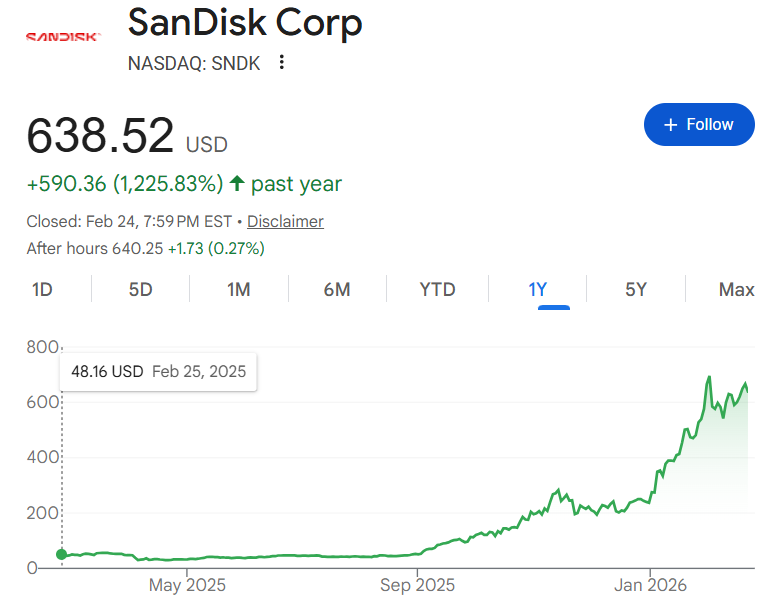Open the Disclaimer link
This screenshot has width=777, height=603.
click(x=285, y=222)
